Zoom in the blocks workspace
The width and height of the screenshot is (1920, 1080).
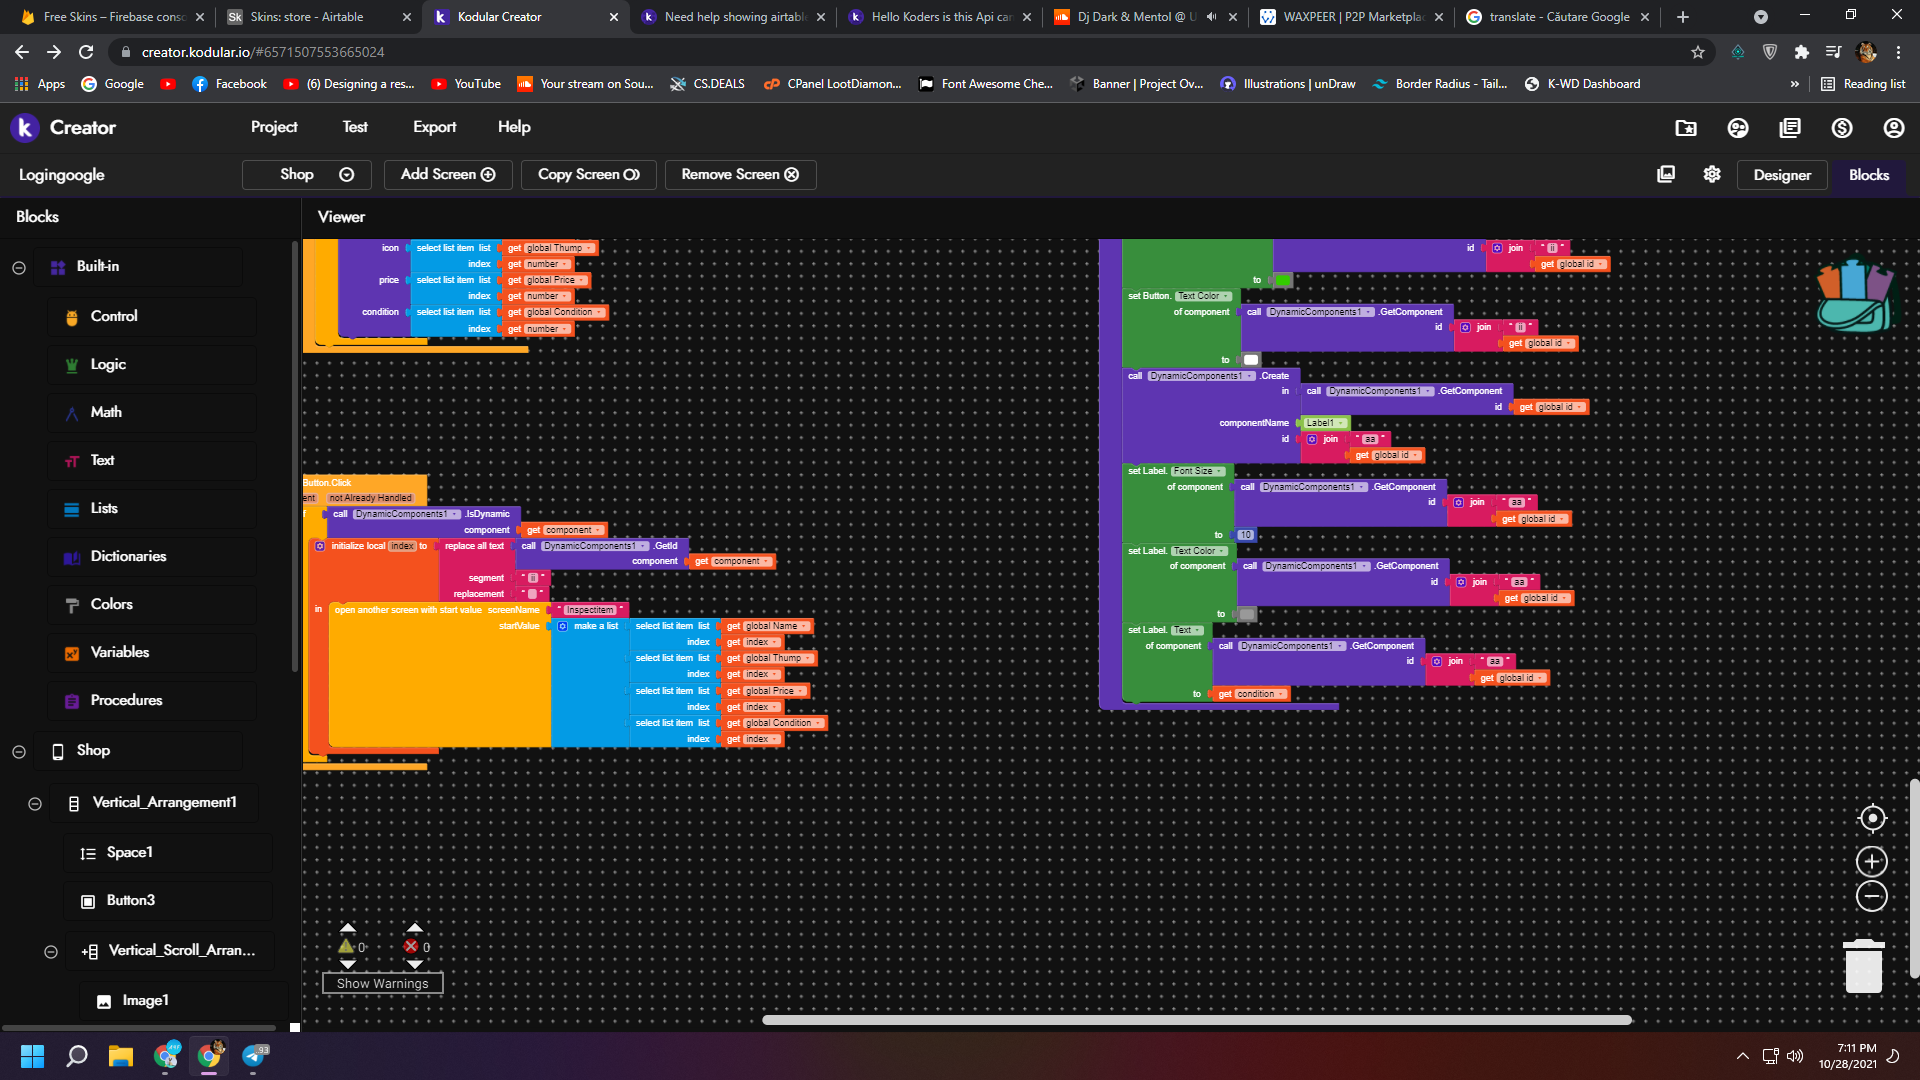[x=1871, y=861]
